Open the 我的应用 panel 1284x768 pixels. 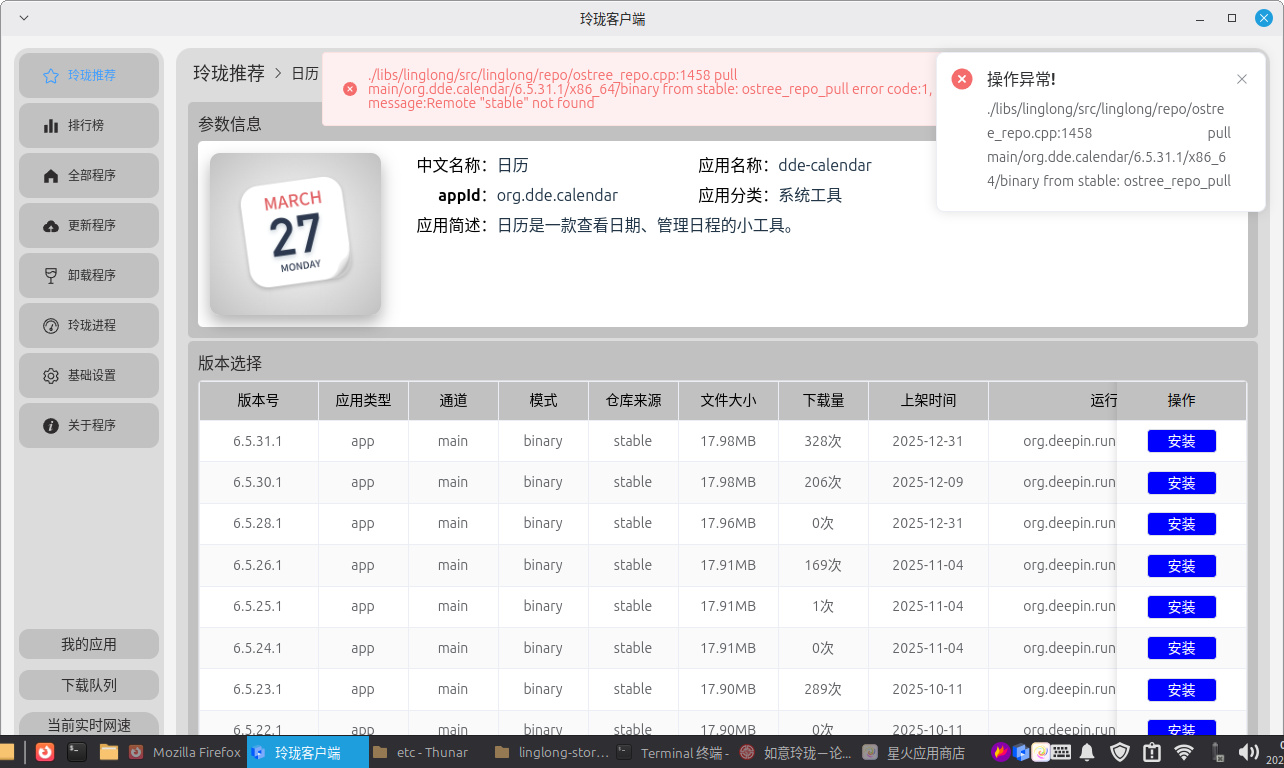(x=88, y=643)
